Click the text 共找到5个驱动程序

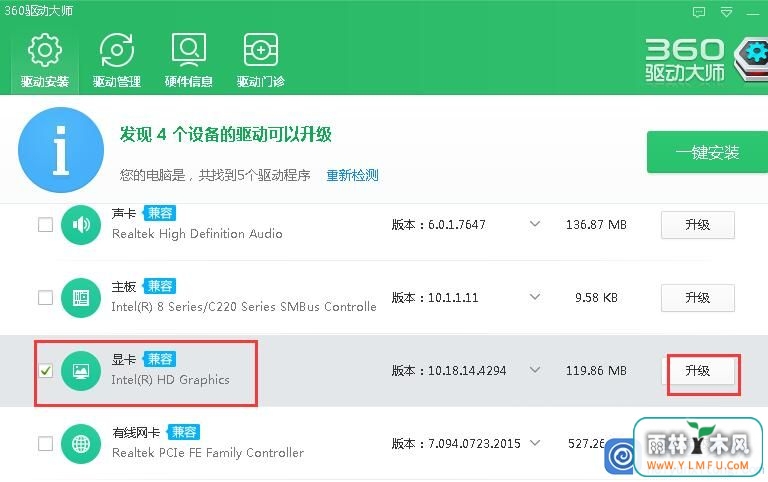pos(254,175)
